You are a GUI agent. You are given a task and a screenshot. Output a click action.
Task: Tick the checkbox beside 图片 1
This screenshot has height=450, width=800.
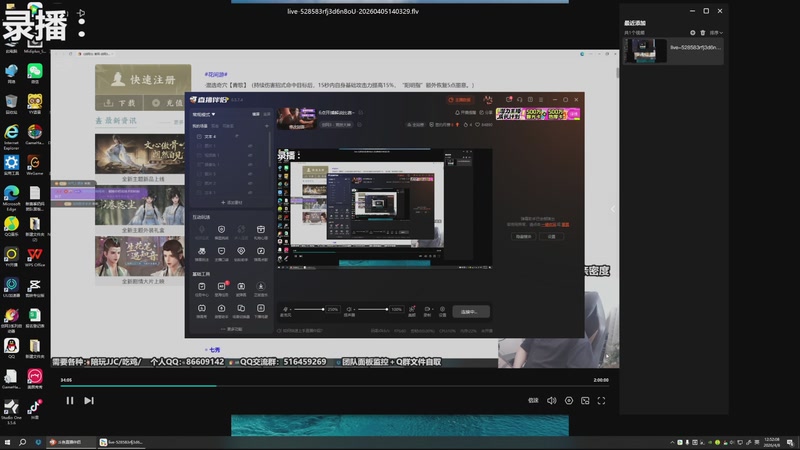[x=199, y=146]
